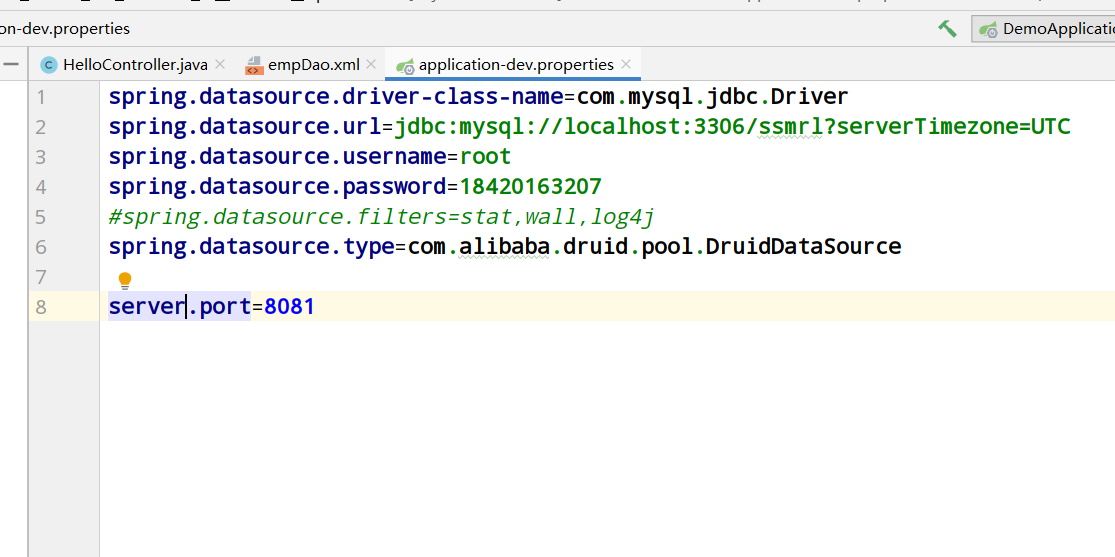1115x557 pixels.
Task: Click the spring.datasource.url key
Action: (245, 127)
